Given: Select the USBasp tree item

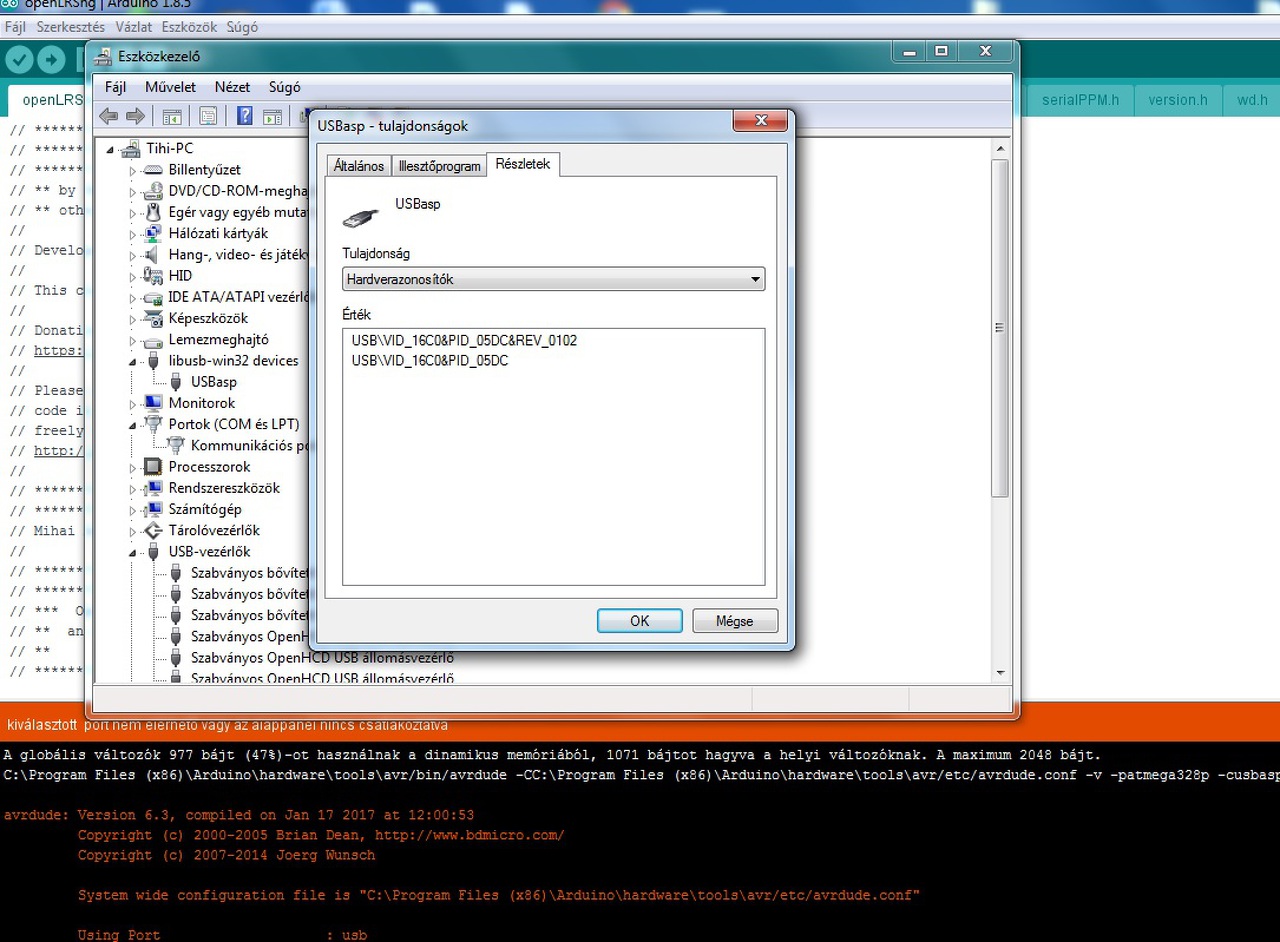Looking at the screenshot, I should (214, 382).
